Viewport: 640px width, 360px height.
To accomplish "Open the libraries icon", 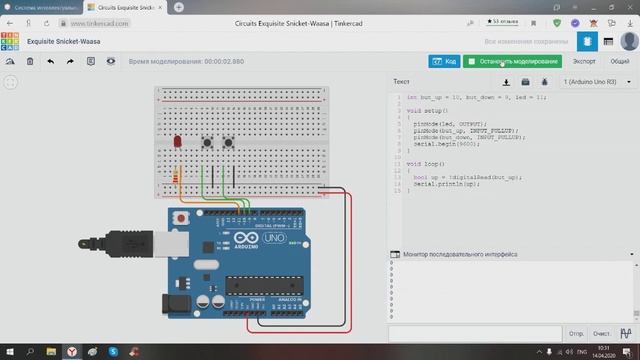I will click(x=525, y=82).
